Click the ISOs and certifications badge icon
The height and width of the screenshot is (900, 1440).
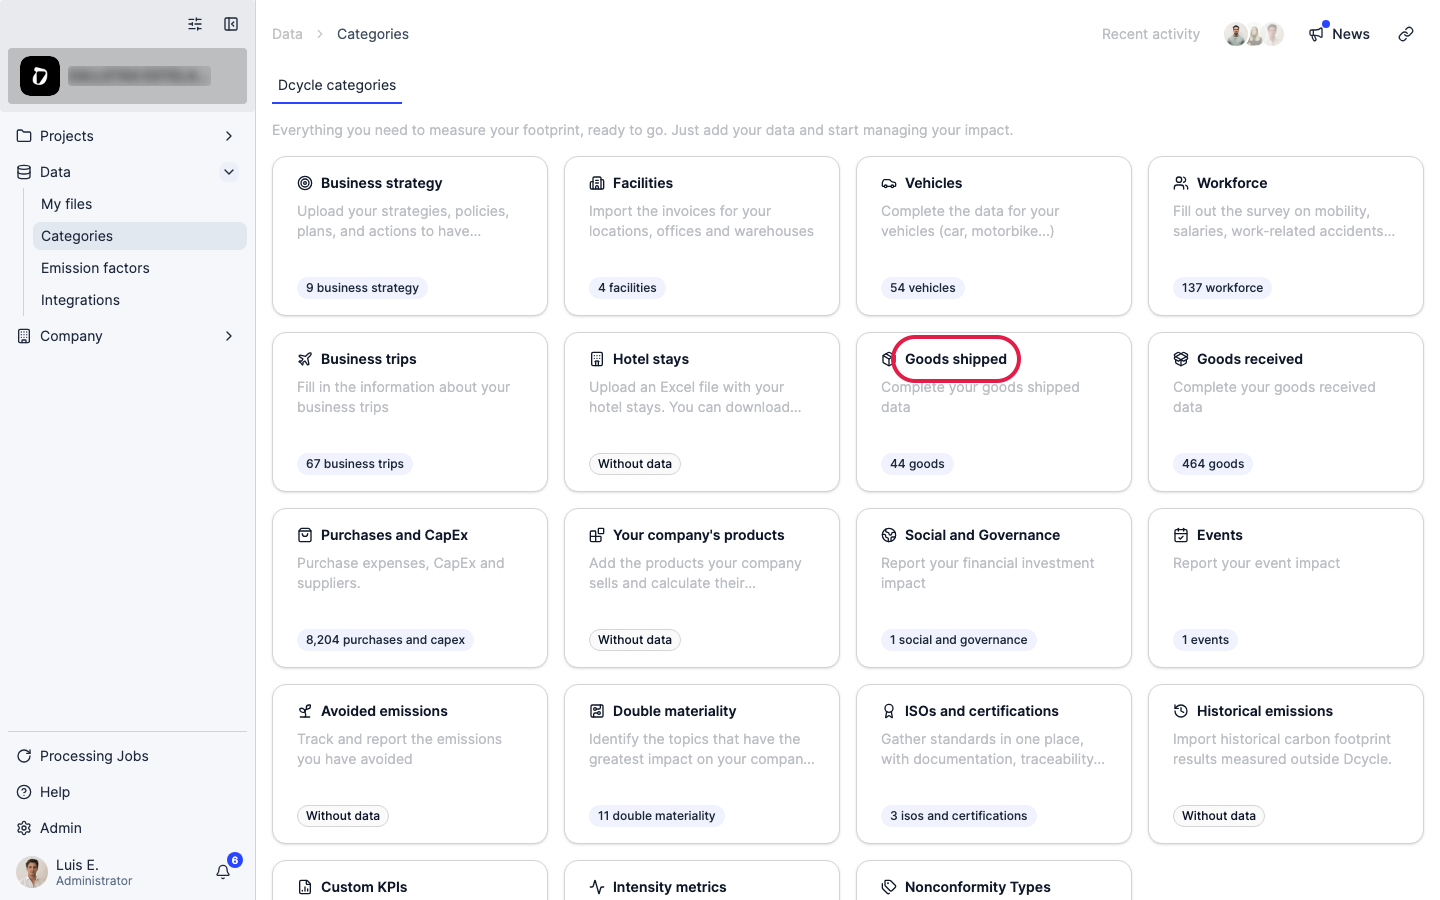pyautogui.click(x=889, y=711)
